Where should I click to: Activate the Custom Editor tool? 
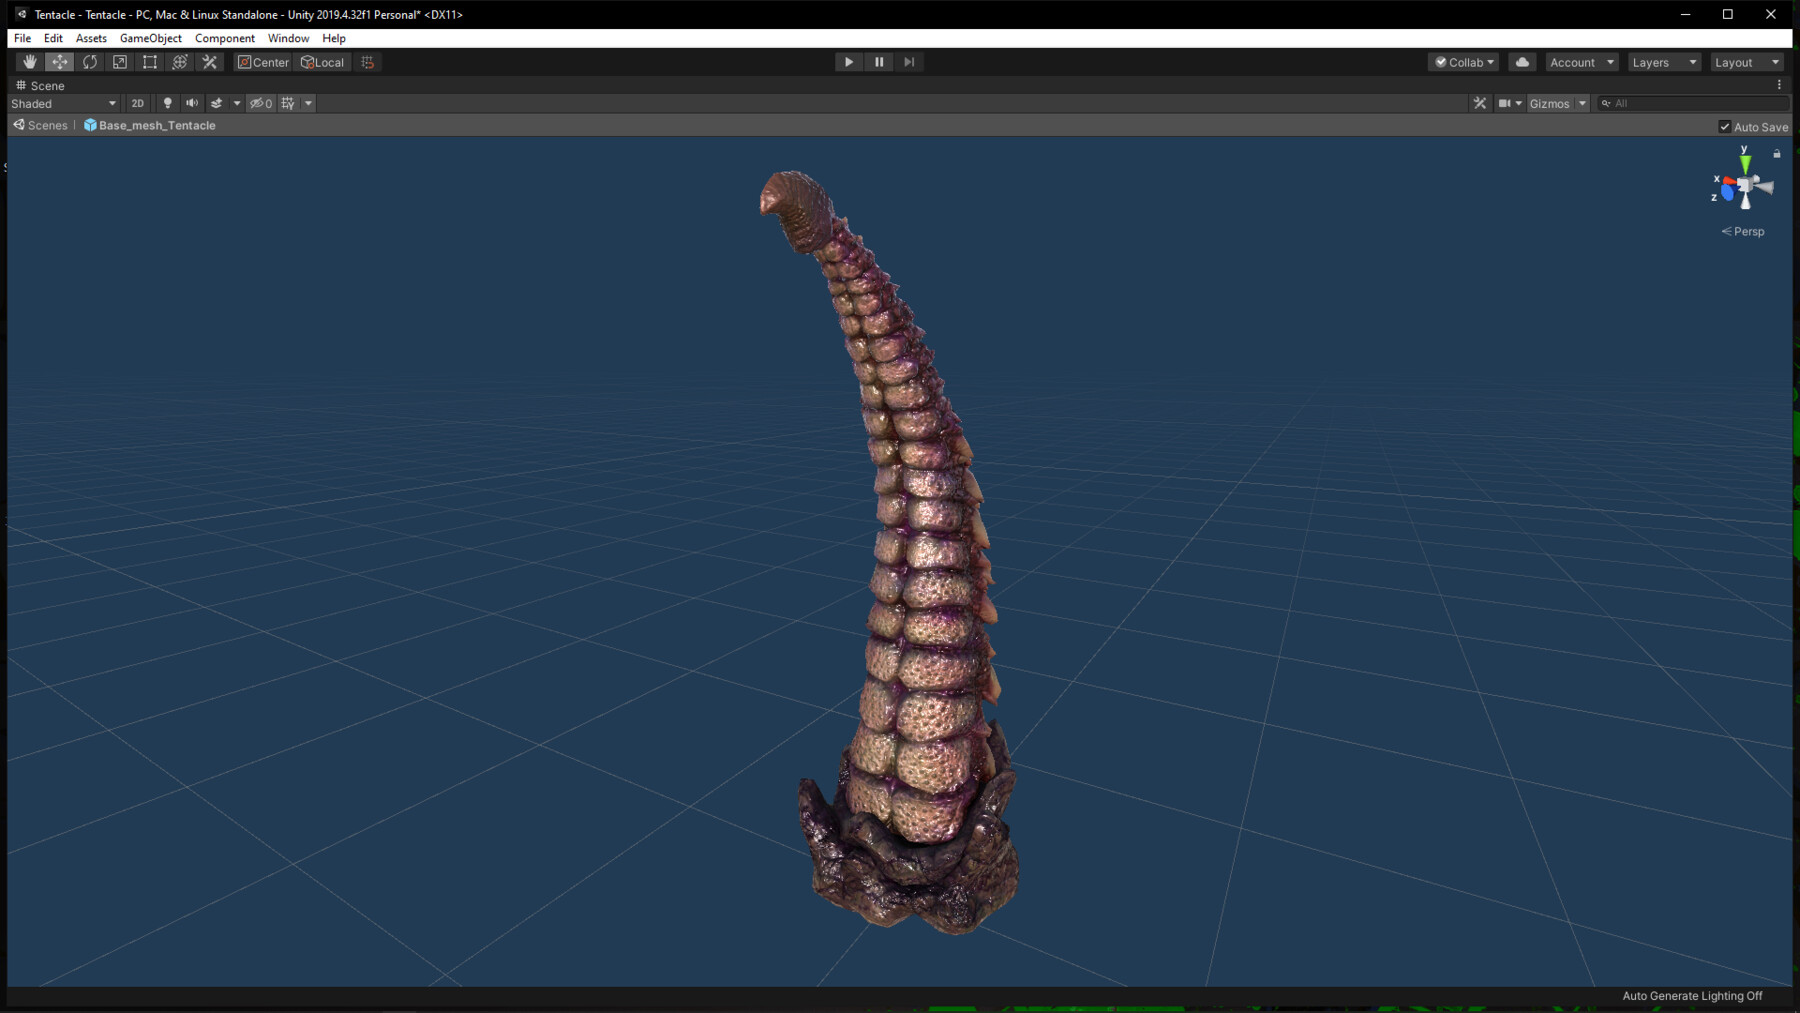[210, 61]
